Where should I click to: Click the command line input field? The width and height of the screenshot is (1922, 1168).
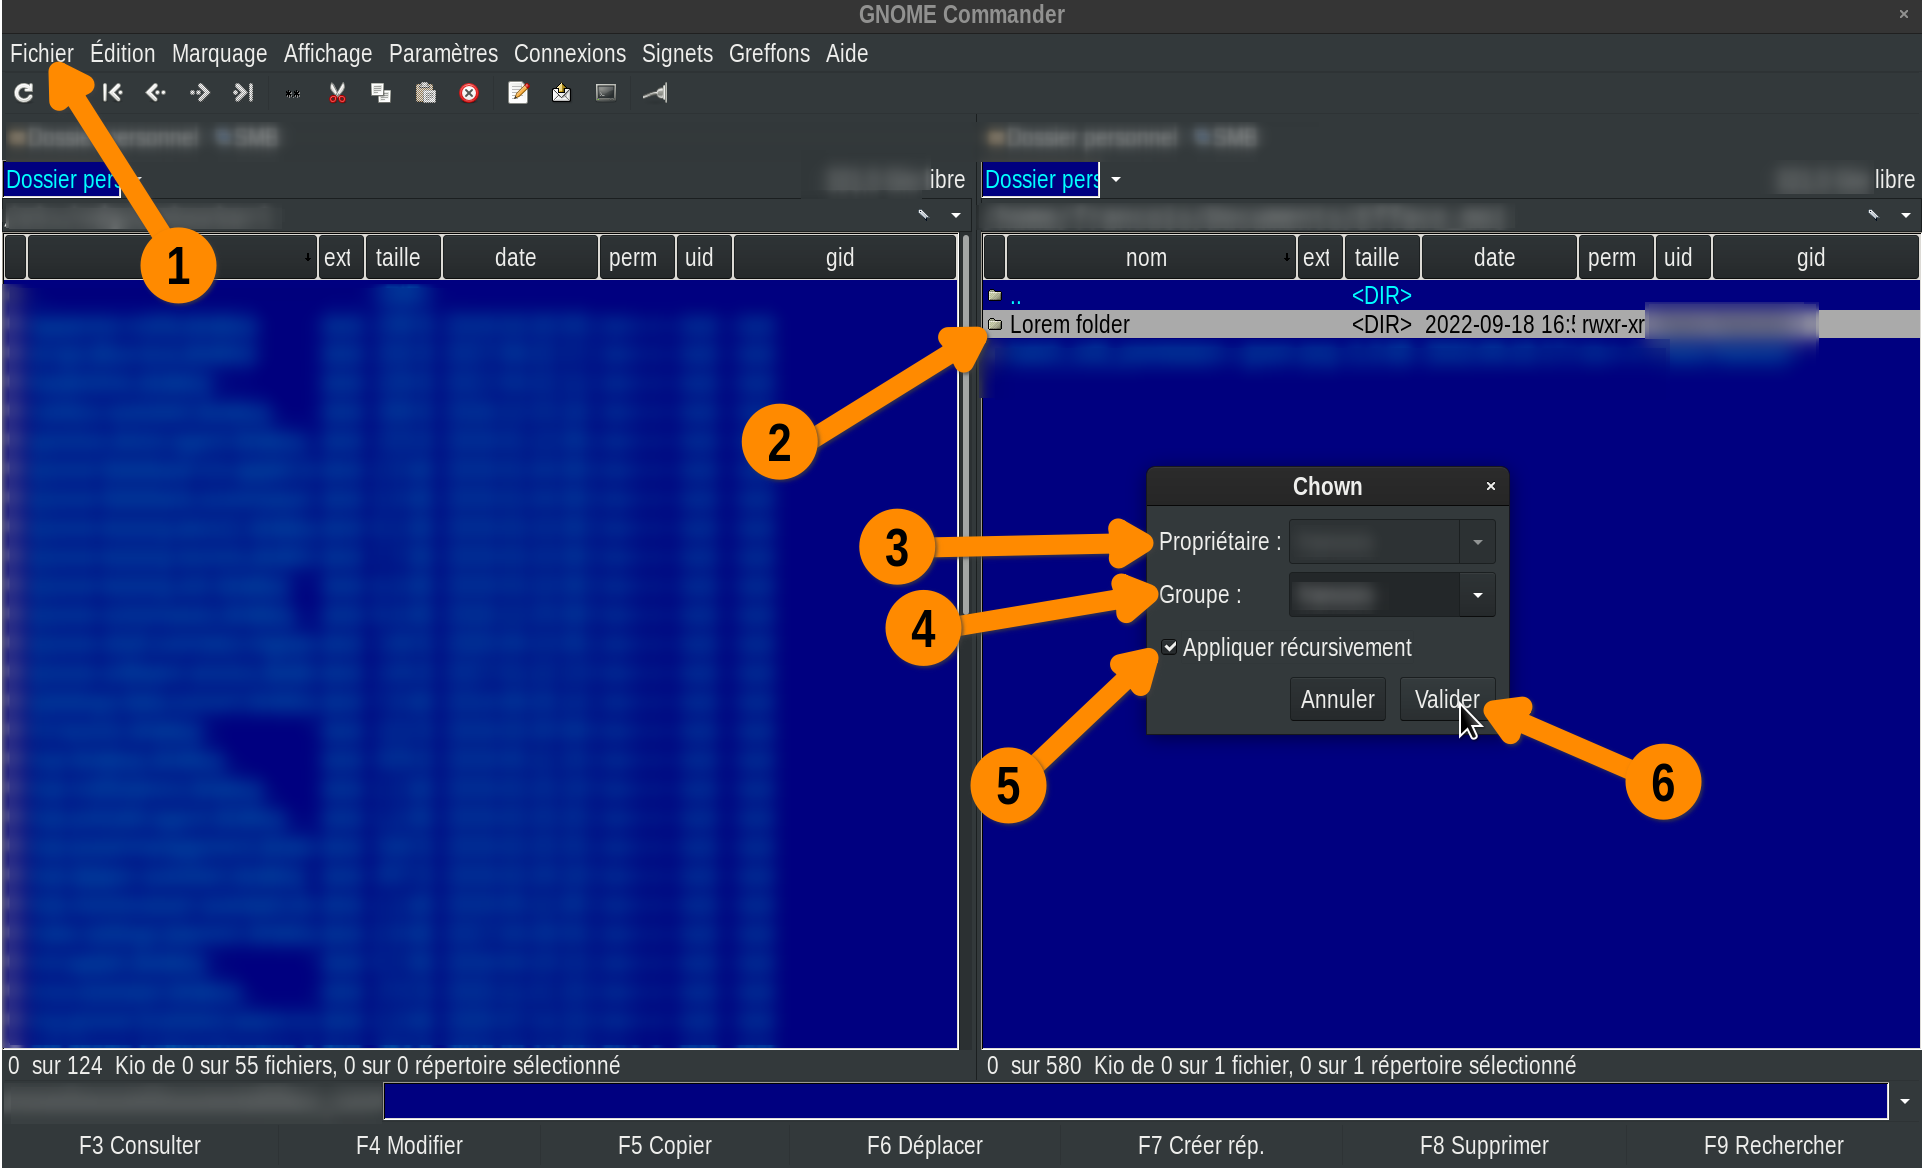[x=1134, y=1101]
